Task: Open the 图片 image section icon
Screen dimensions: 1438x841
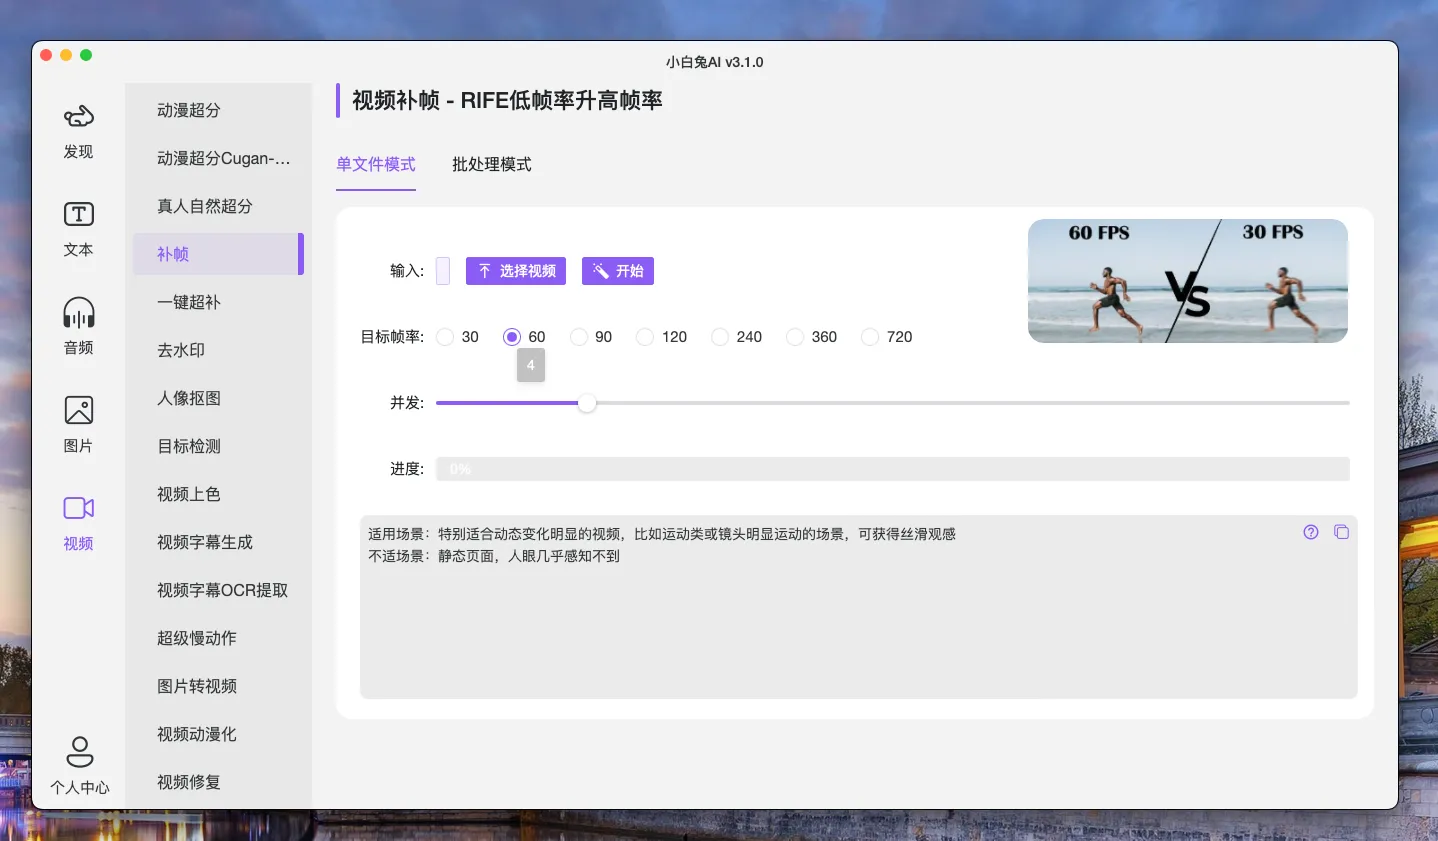Action: (79, 410)
